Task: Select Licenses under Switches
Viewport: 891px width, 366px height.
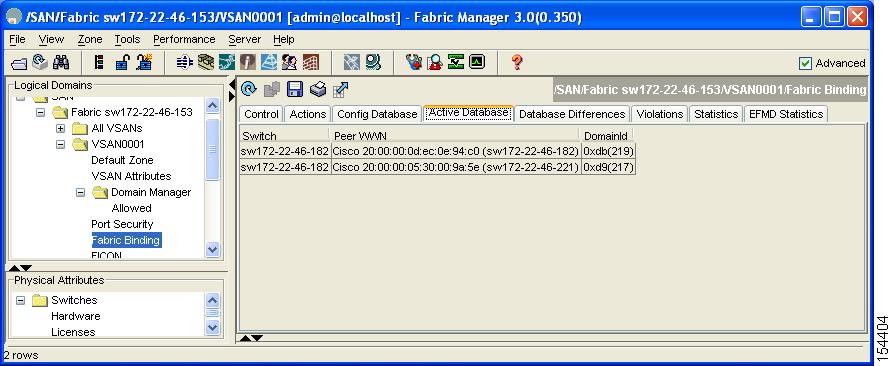Action: [73, 332]
